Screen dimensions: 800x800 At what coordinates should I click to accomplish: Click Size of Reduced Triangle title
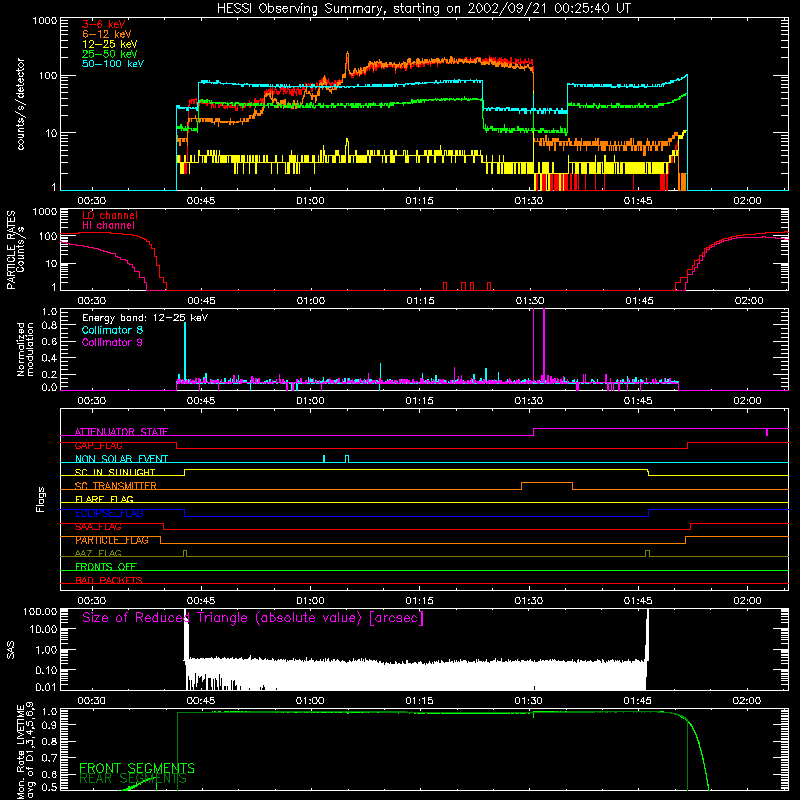253,618
